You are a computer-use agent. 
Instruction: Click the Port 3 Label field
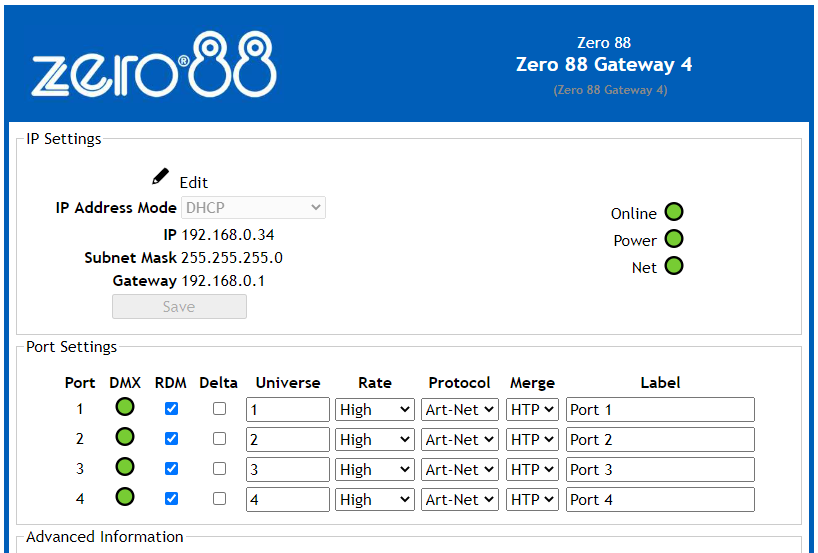click(660, 470)
